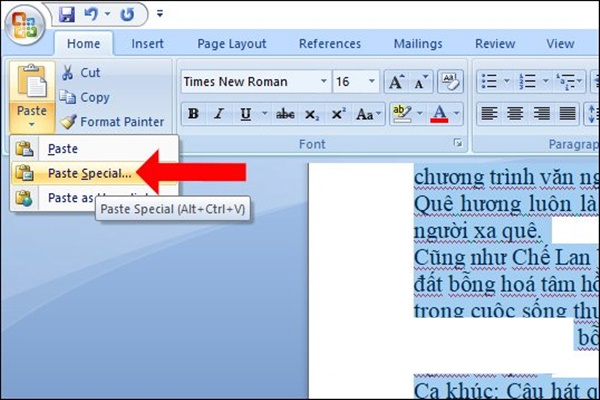The image size is (600, 400).
Task: Activate the Format Painter
Action: (x=112, y=122)
